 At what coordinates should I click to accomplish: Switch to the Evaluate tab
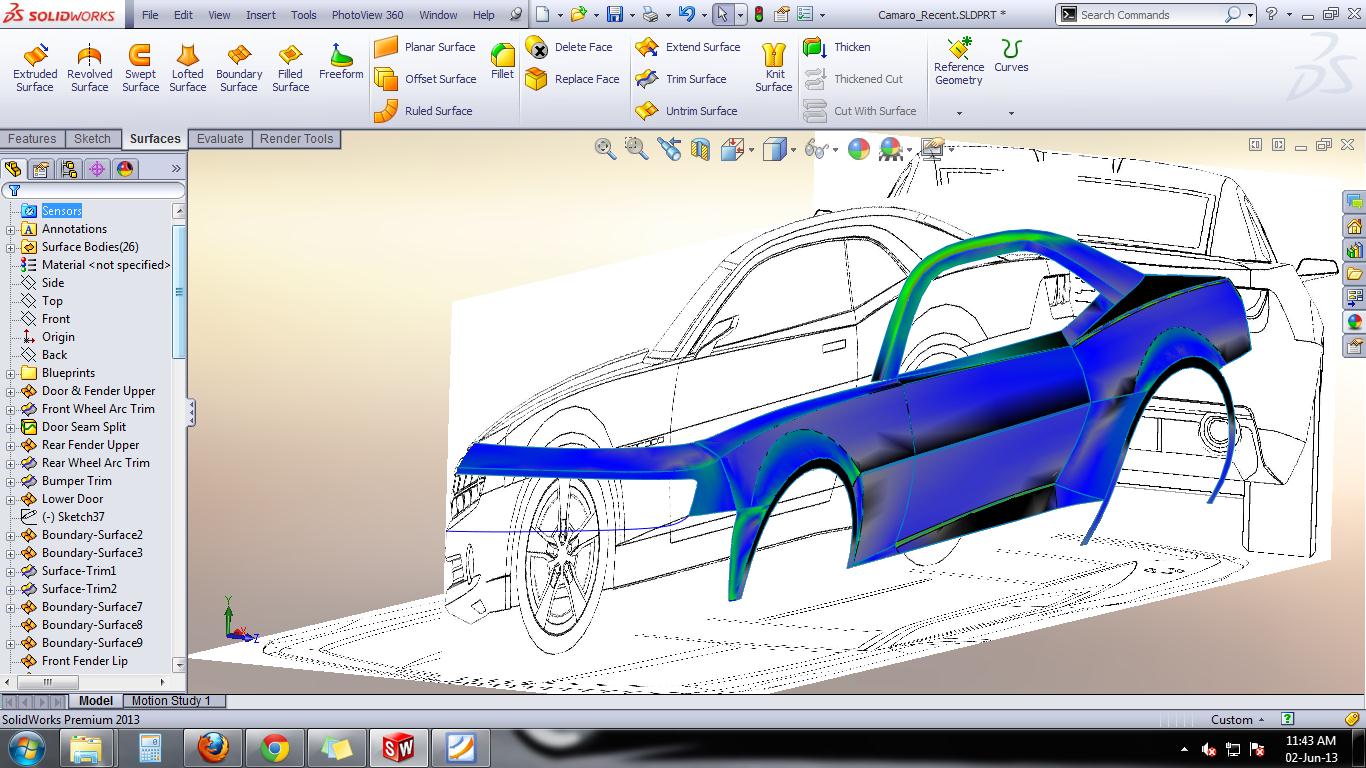[x=220, y=139]
